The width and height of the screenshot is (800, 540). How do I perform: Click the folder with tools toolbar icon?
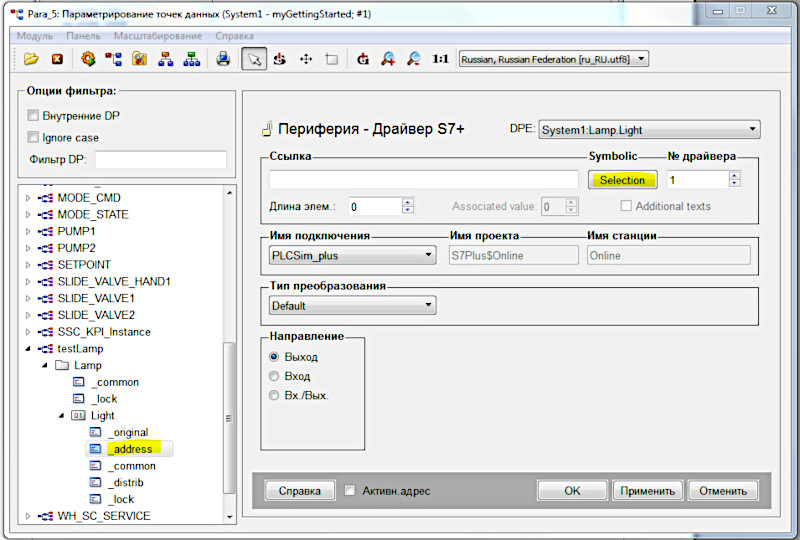coord(140,59)
